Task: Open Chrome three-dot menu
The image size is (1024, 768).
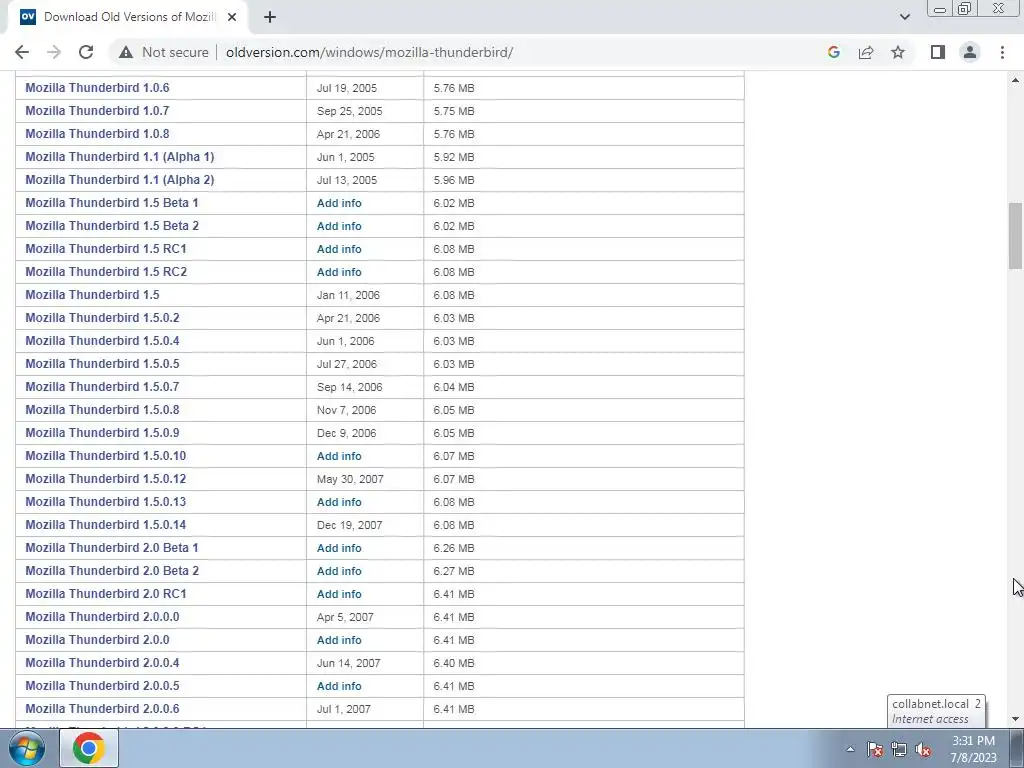Action: pyautogui.click(x=1002, y=52)
